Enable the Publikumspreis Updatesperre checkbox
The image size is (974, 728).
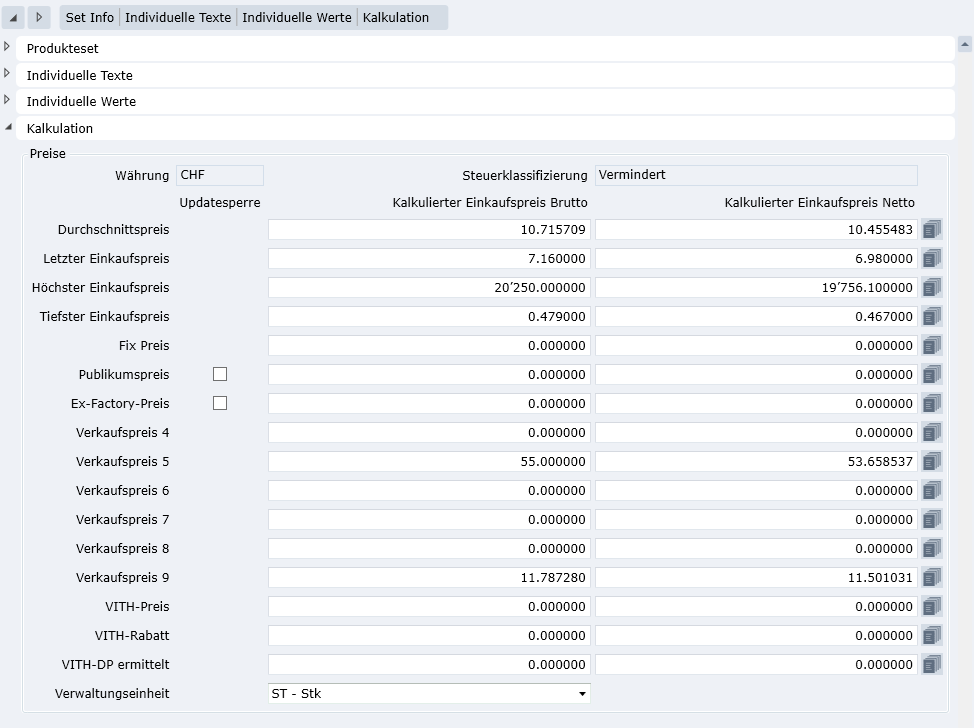click(x=220, y=374)
